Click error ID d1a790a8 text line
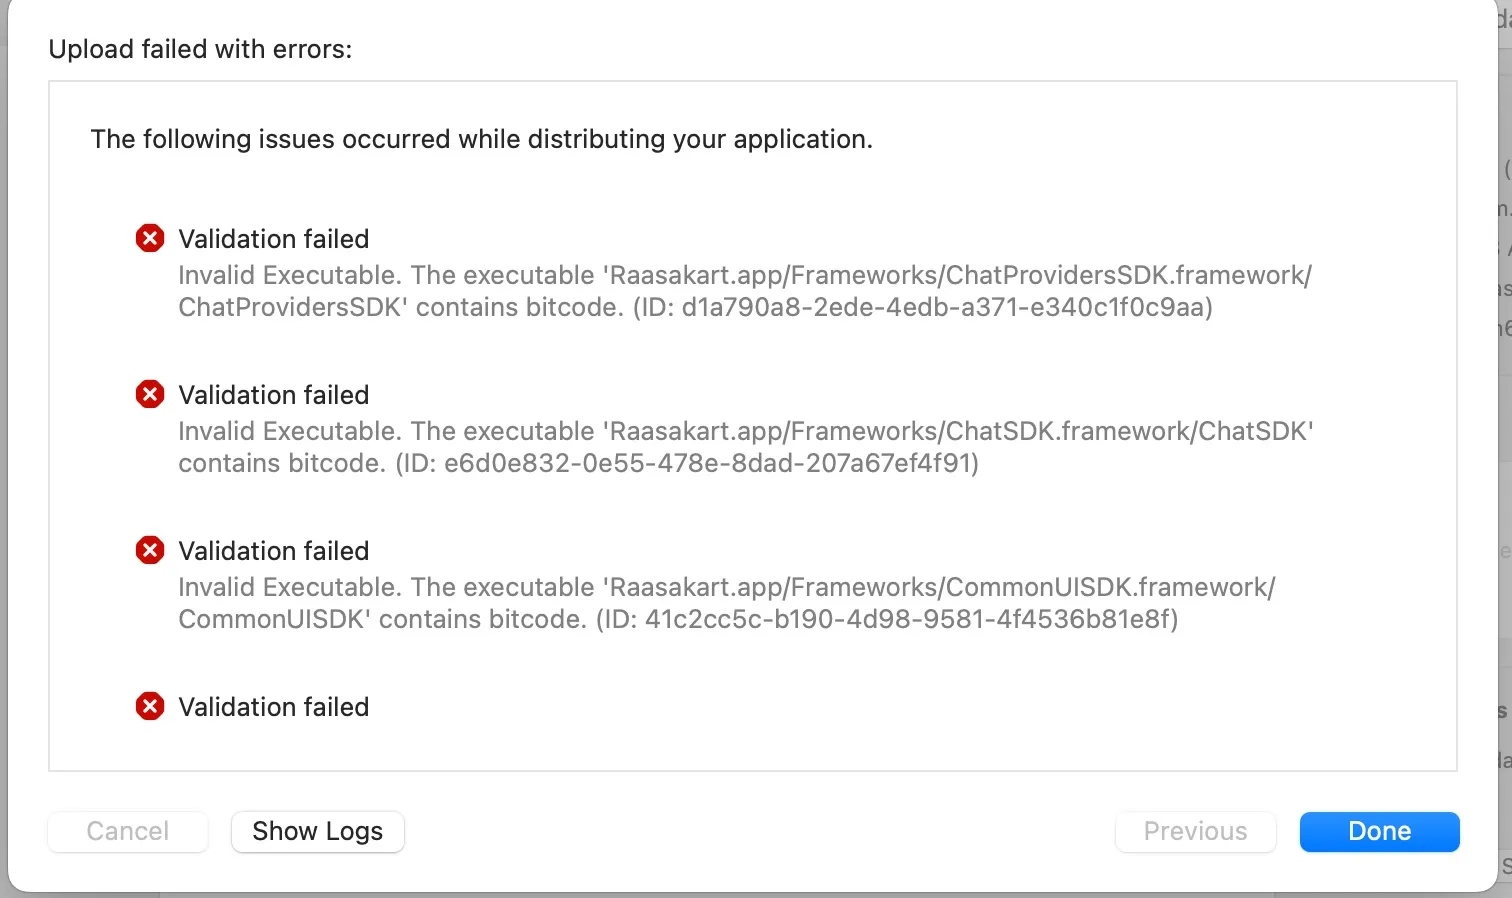Viewport: 1512px width, 898px height. coord(696,307)
